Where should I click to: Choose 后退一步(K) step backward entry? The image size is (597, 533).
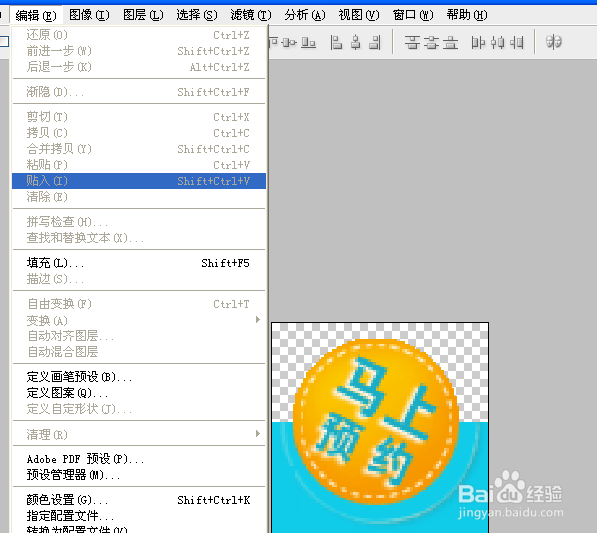click(x=139, y=67)
